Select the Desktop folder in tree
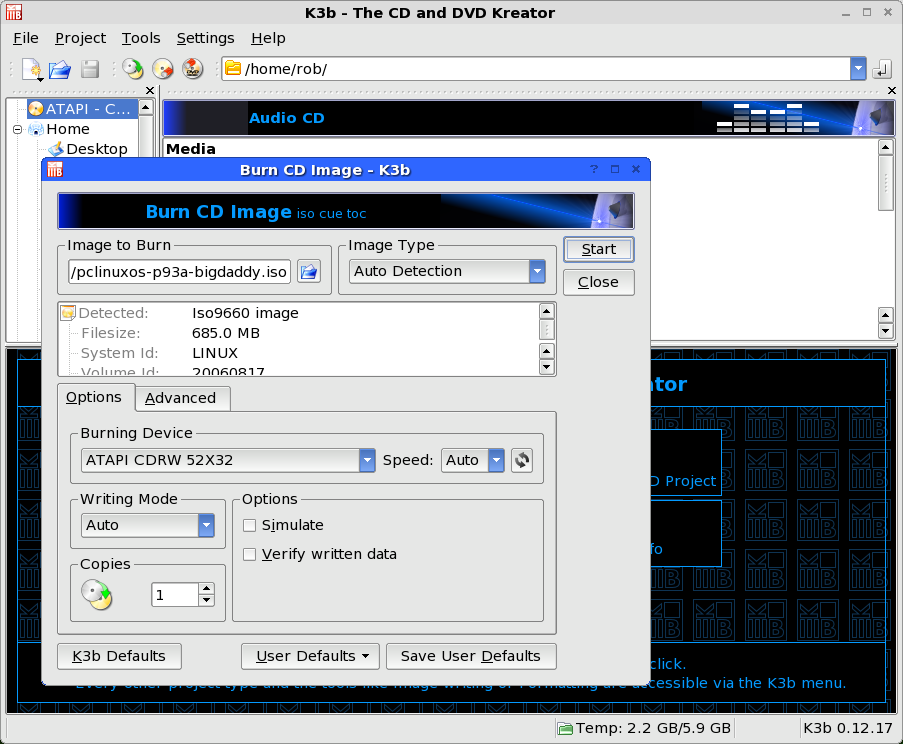Image resolution: width=903 pixels, height=744 pixels. coord(88,149)
